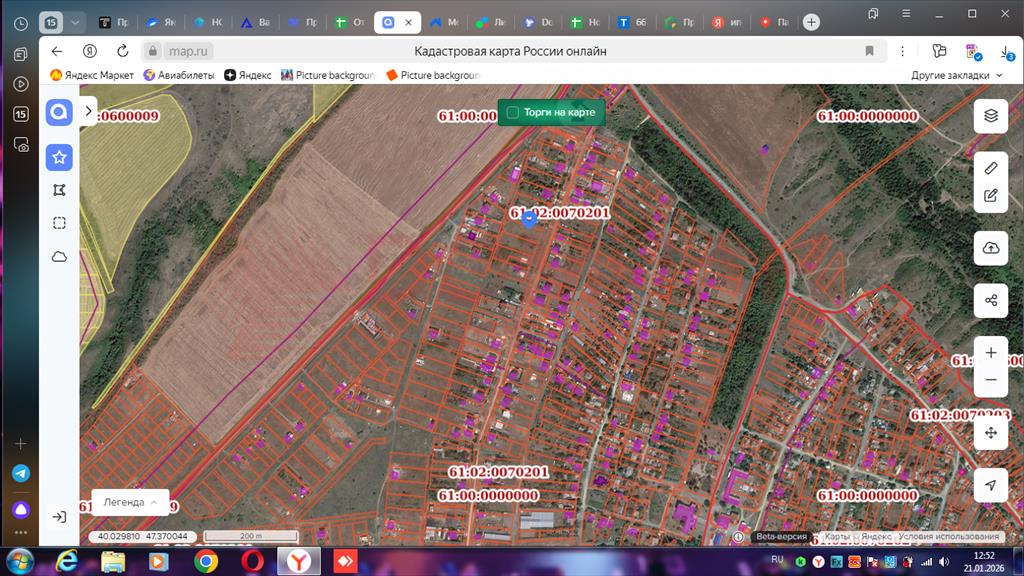Open the edit/draw note tool
This screenshot has height=576, width=1024.
[x=990, y=195]
